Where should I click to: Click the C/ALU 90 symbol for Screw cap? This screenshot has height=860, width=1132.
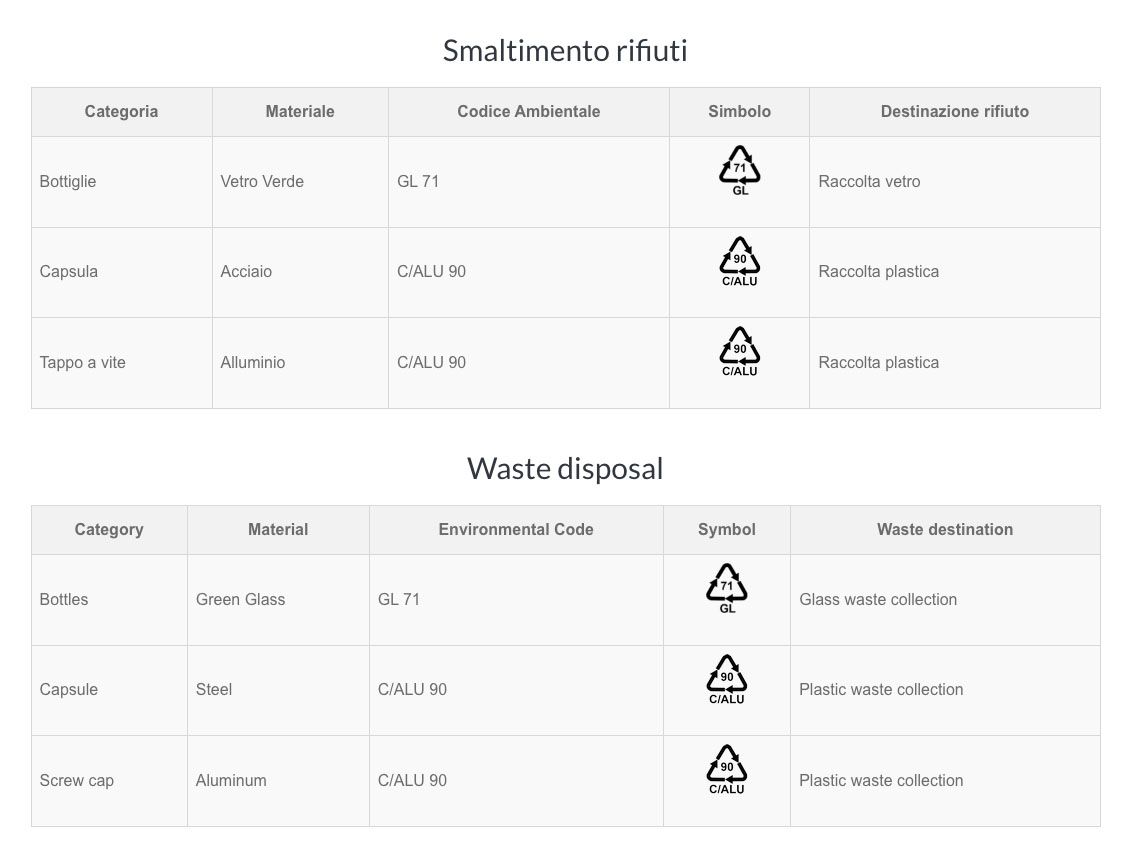tap(726, 770)
